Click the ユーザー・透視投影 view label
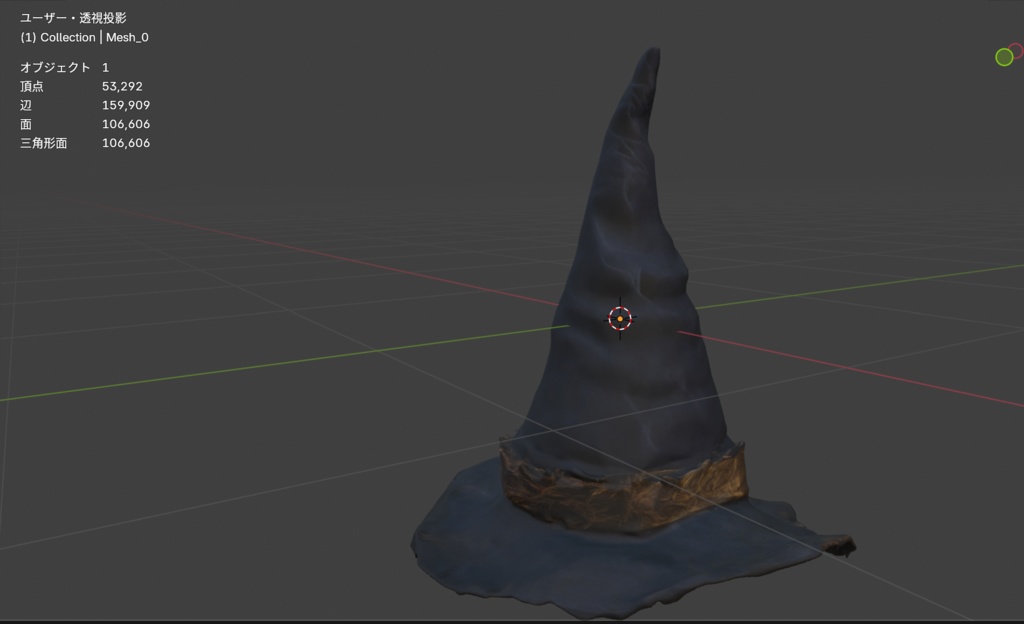Screen dimensions: 1024x624 73,18
